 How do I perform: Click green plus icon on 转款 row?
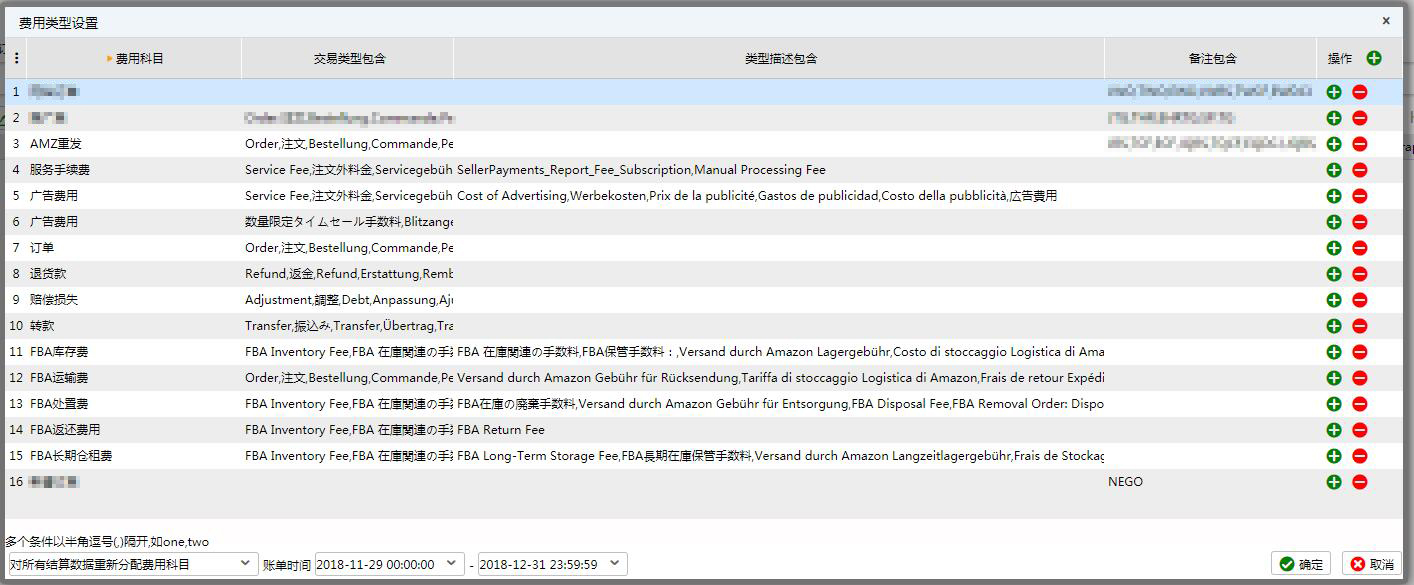[1333, 325]
